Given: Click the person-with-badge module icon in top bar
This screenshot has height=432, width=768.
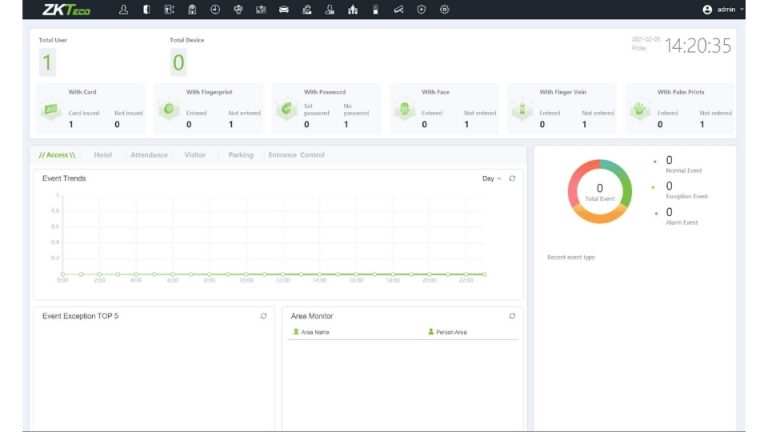Looking at the screenshot, I should point(330,9).
